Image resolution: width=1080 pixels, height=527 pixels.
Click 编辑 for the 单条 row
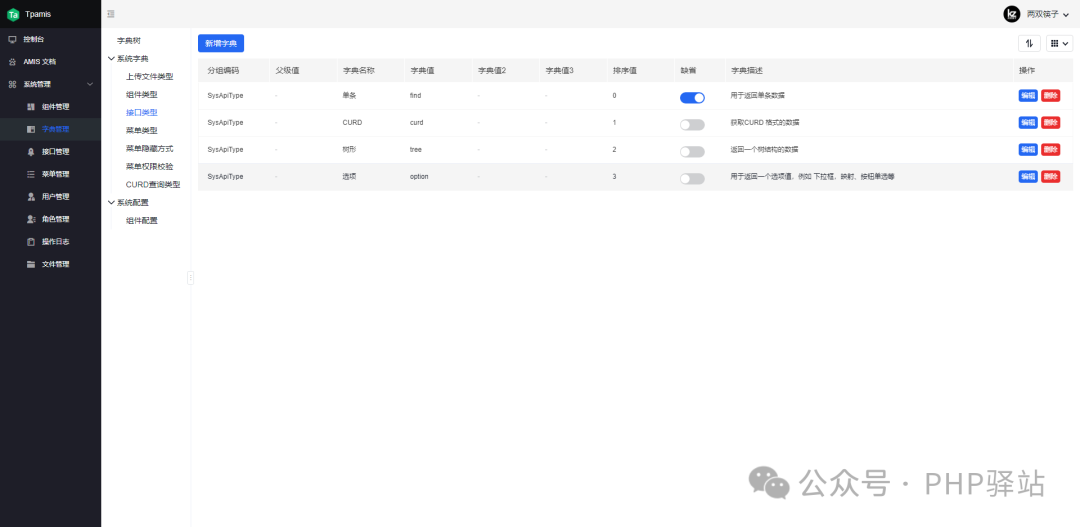tap(1028, 96)
